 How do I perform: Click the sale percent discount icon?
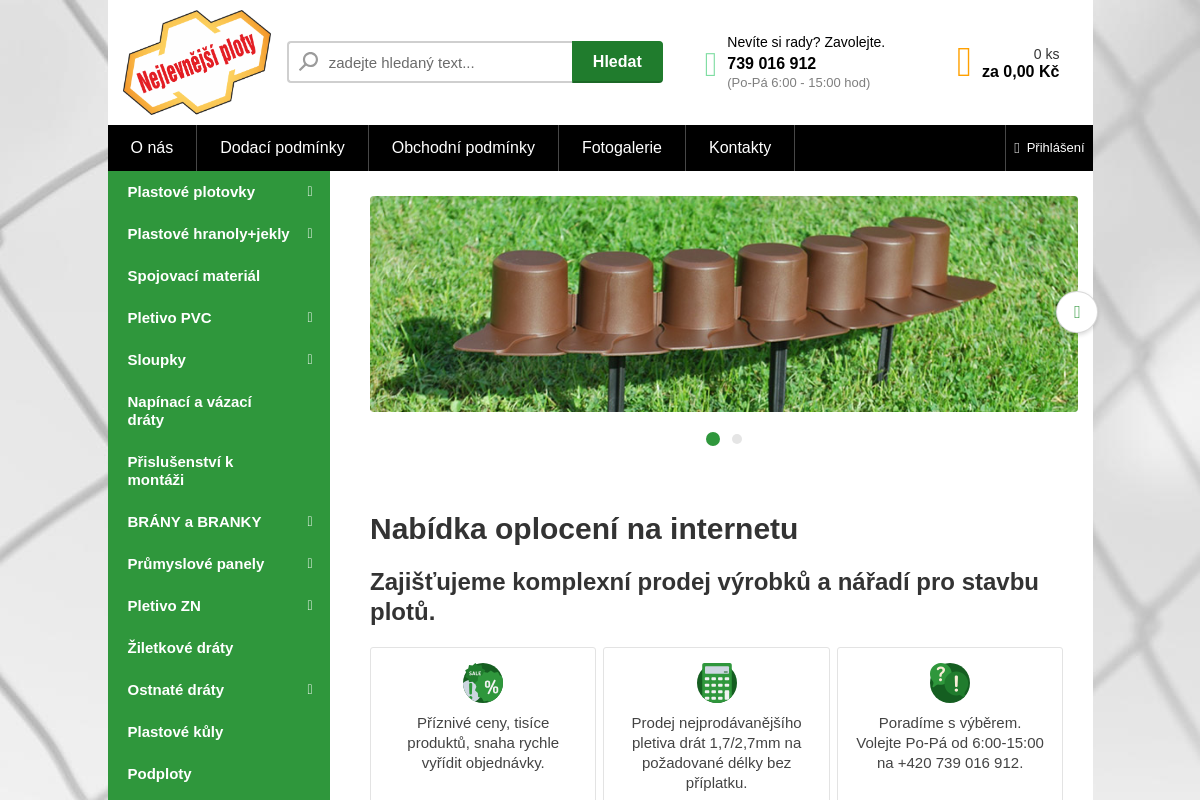click(482, 682)
